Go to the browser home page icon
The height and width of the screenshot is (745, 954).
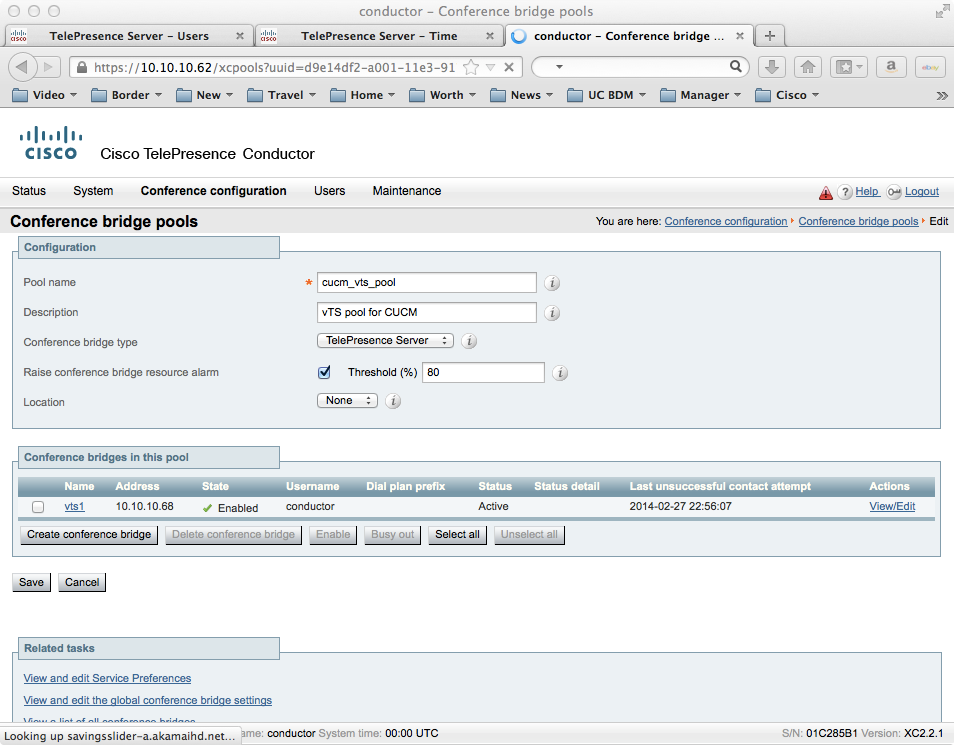pos(807,67)
